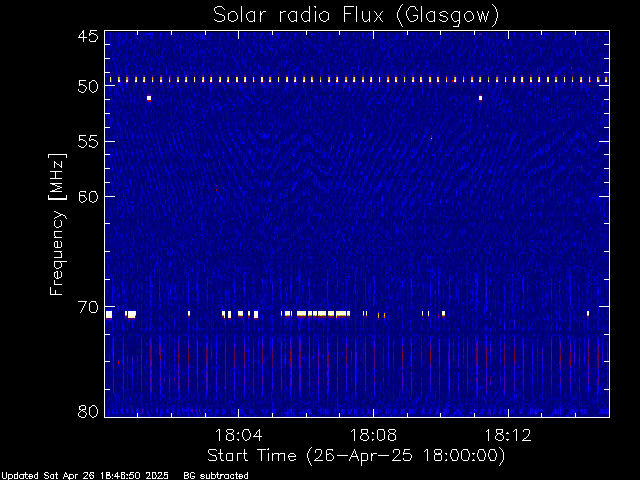This screenshot has height=480, width=640.
Task: Click the 'Start Time (26-Apr-25 18:00:00)' label
Action: coord(356,456)
